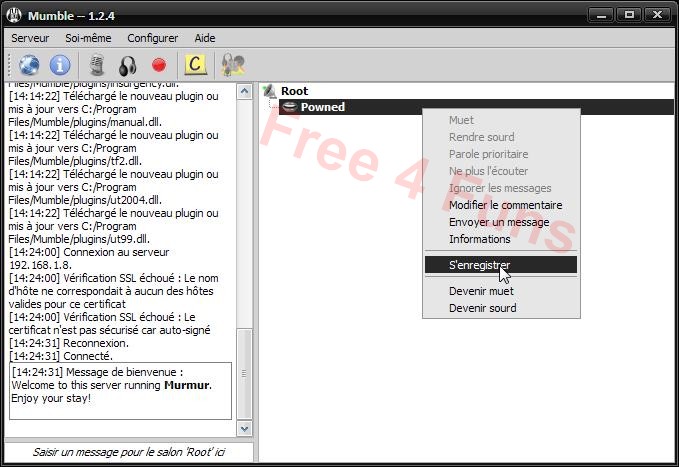Choose Envoyer un message
The width and height of the screenshot is (679, 467).
tap(499, 222)
